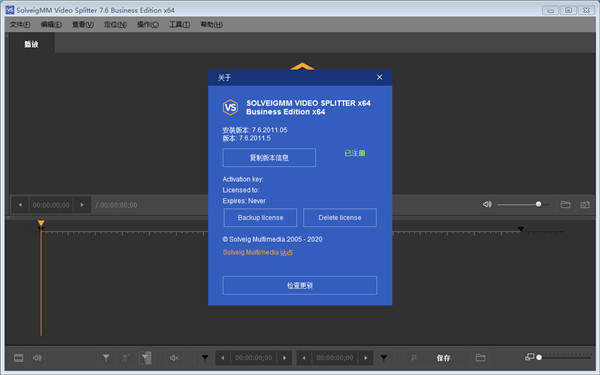
Task: Click the remove marker icon
Action: tap(125, 358)
